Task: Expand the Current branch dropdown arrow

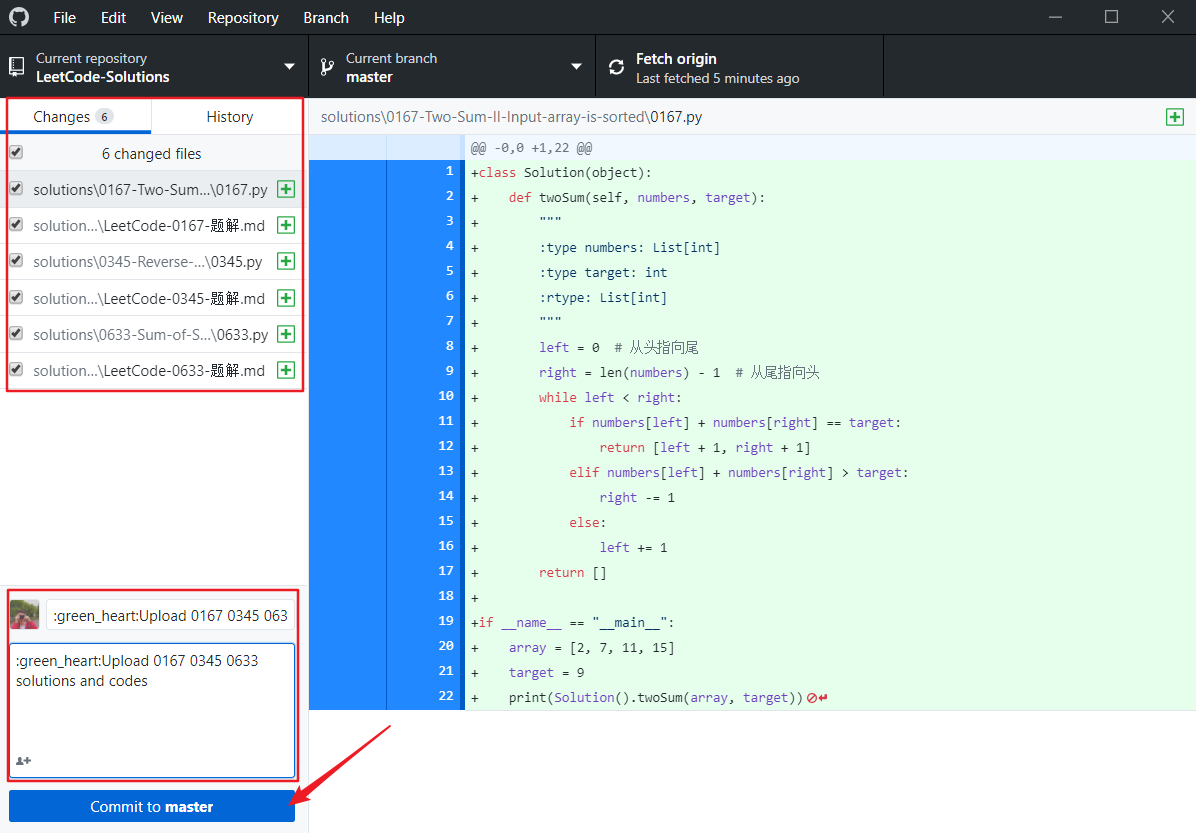Action: [x=577, y=67]
